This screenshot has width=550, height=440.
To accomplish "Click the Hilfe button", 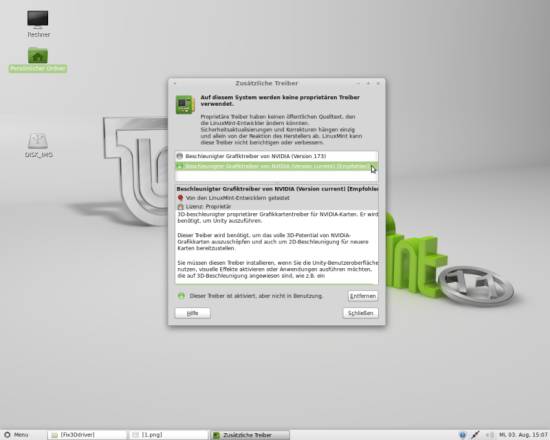I will [193, 313].
